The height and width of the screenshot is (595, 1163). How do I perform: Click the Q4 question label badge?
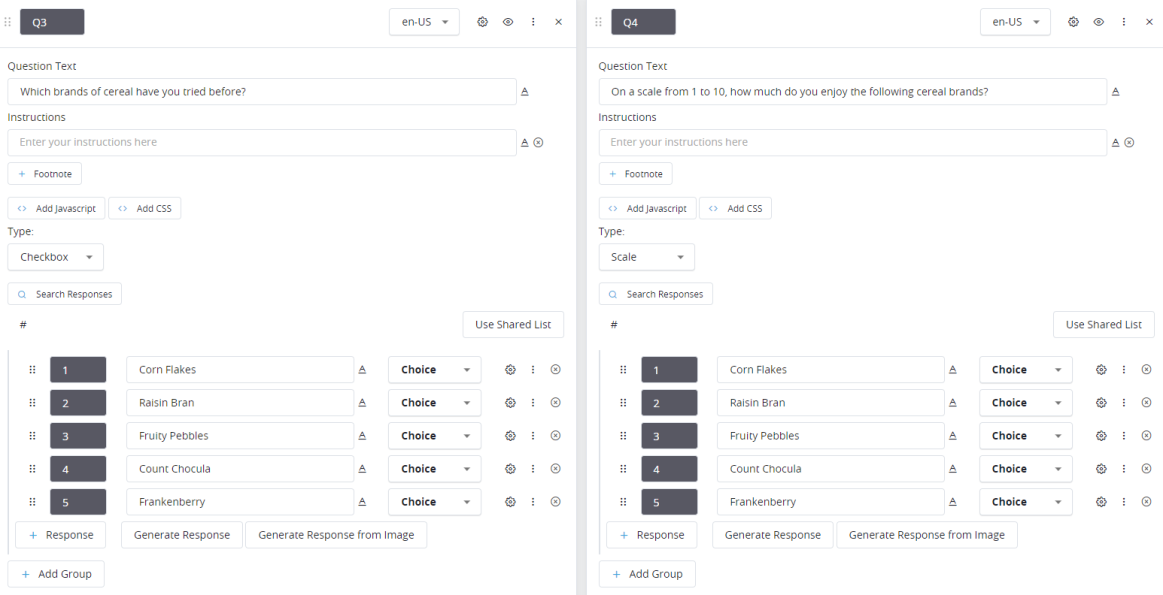pyautogui.click(x=643, y=22)
